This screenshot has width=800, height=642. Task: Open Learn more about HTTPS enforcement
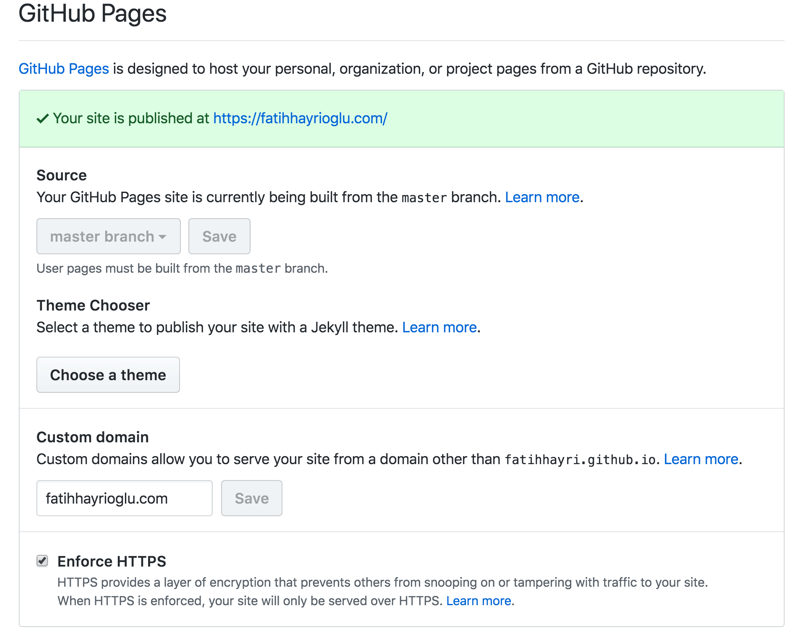click(479, 601)
